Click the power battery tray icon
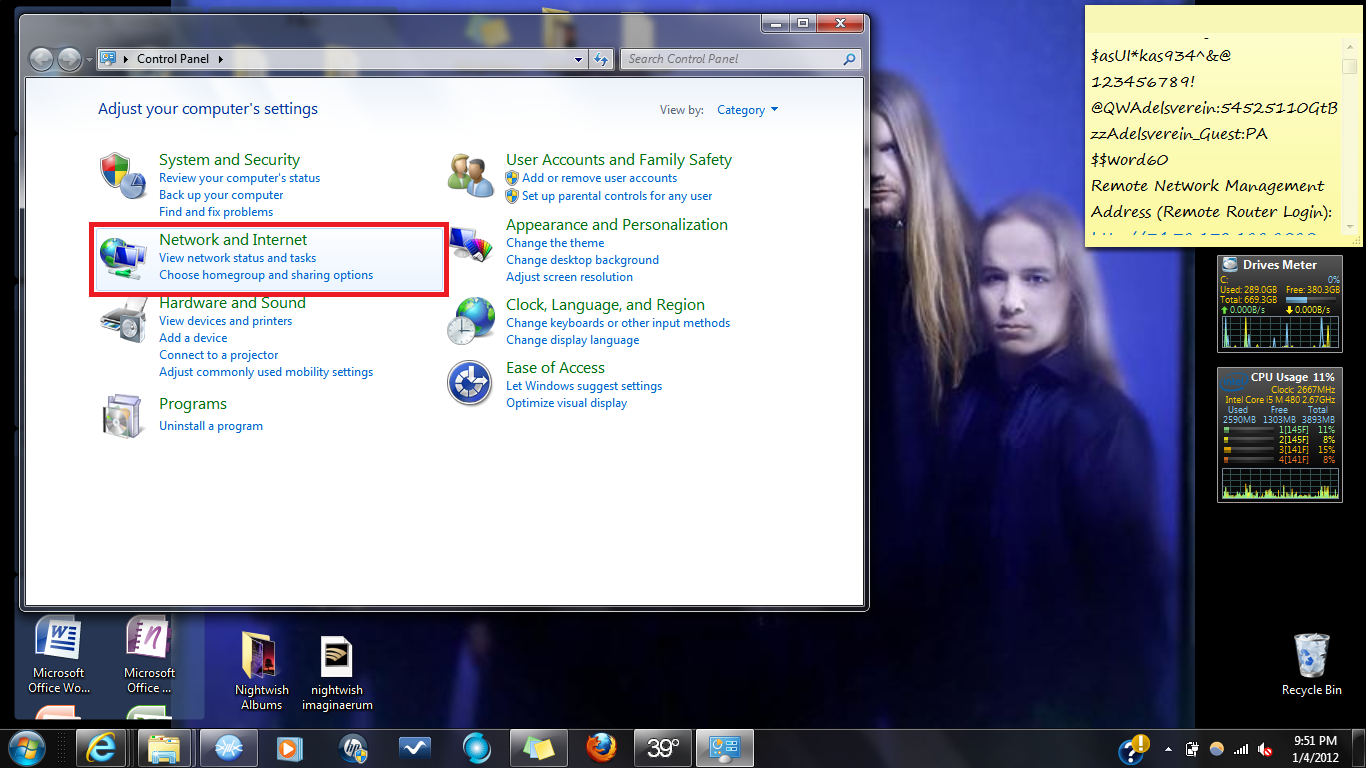The width and height of the screenshot is (1366, 768). (1192, 749)
